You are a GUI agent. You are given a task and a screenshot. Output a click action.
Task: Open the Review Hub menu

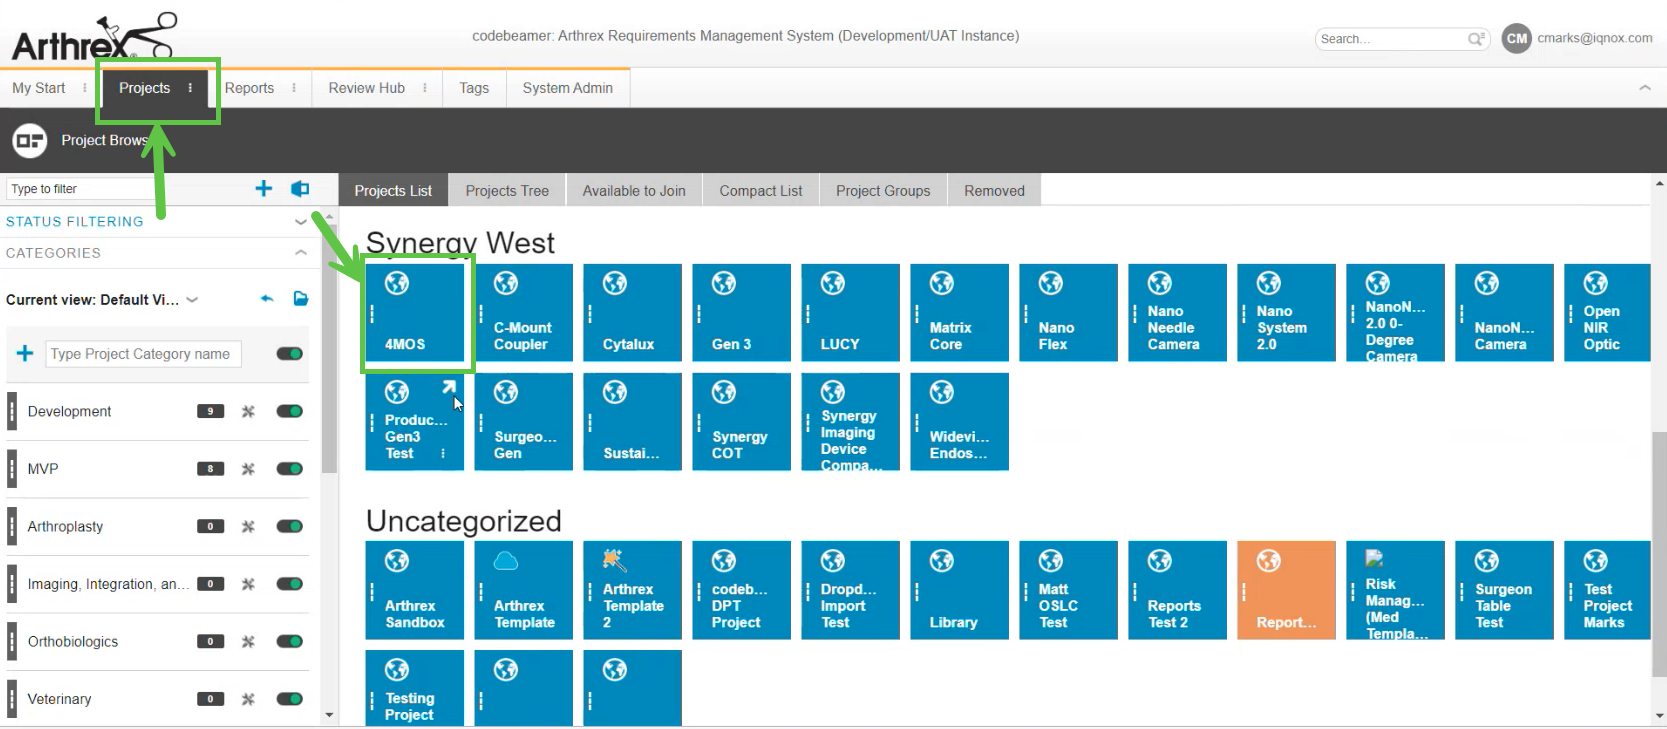pyautogui.click(x=367, y=88)
